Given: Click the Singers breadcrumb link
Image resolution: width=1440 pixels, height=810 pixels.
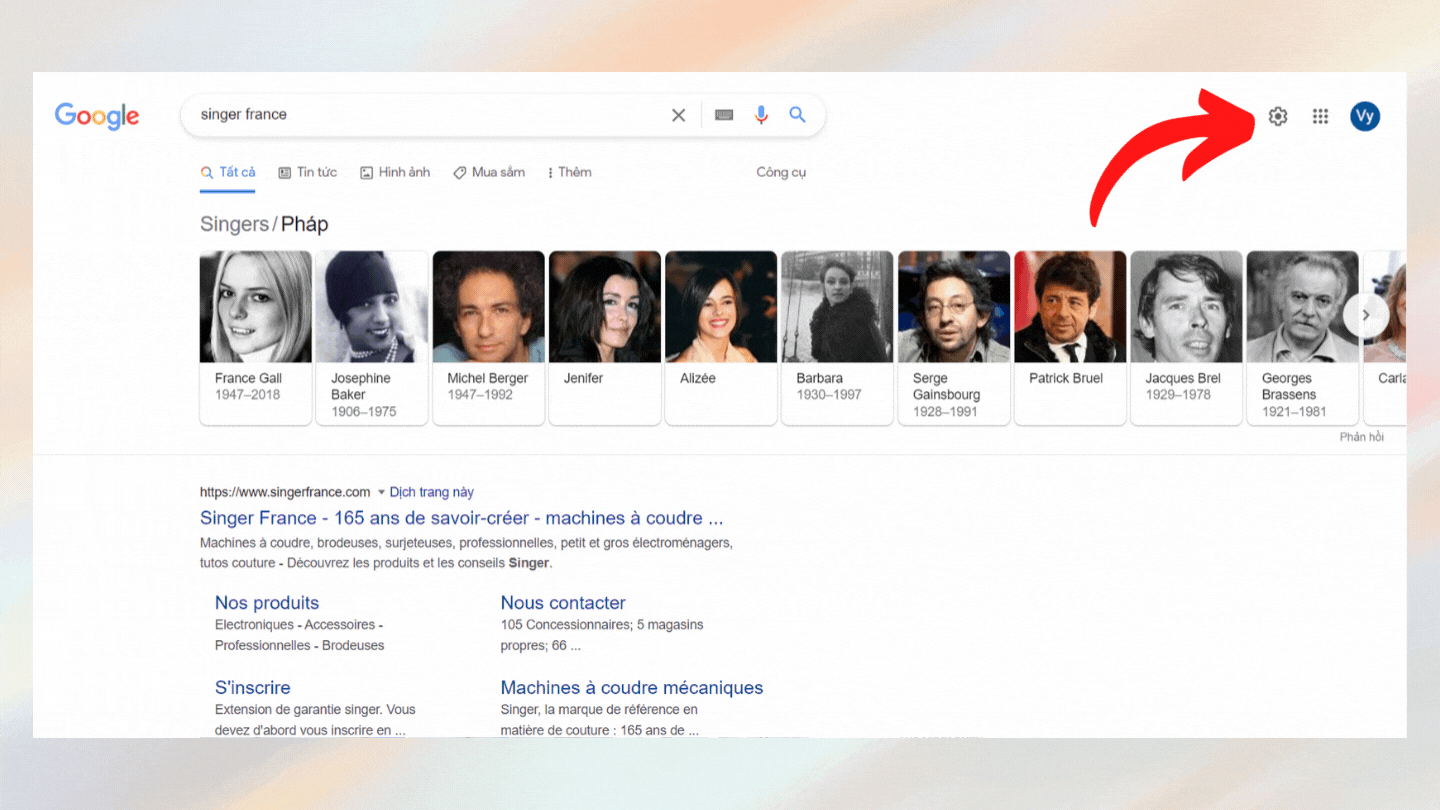Looking at the screenshot, I should coord(234,224).
